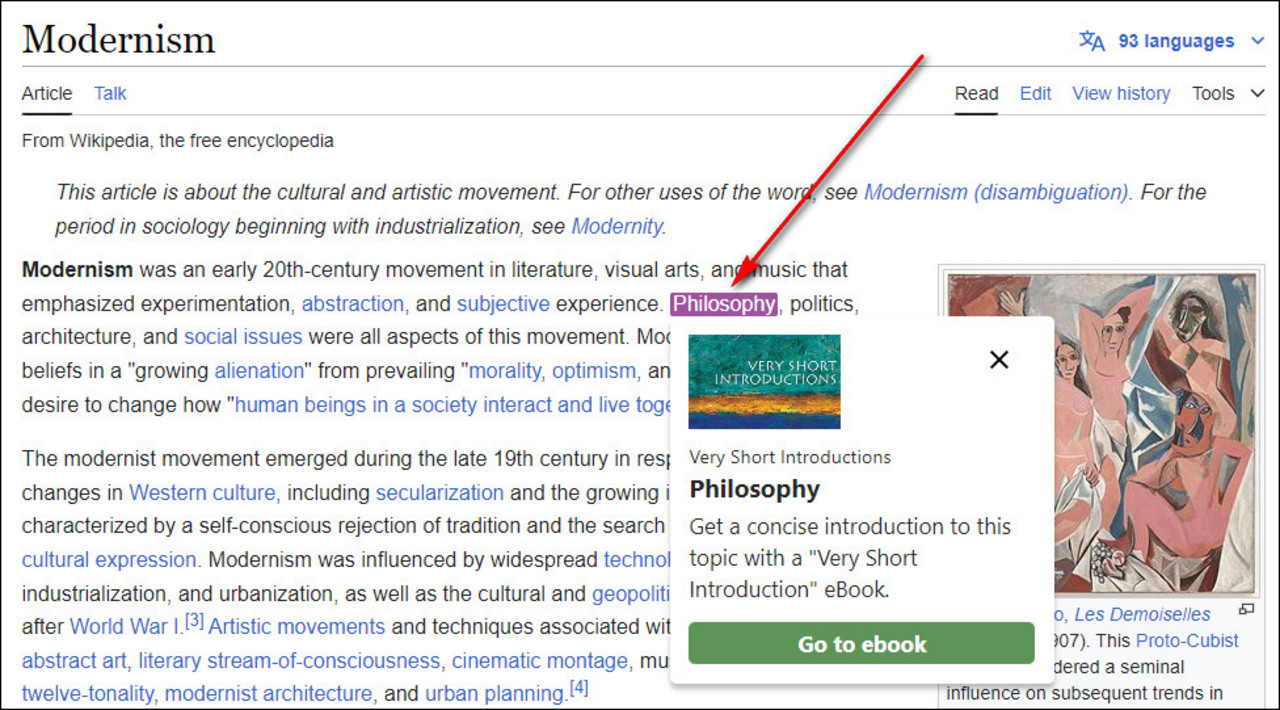Open the Modernism (disambiguation) link

pyautogui.click(x=995, y=192)
